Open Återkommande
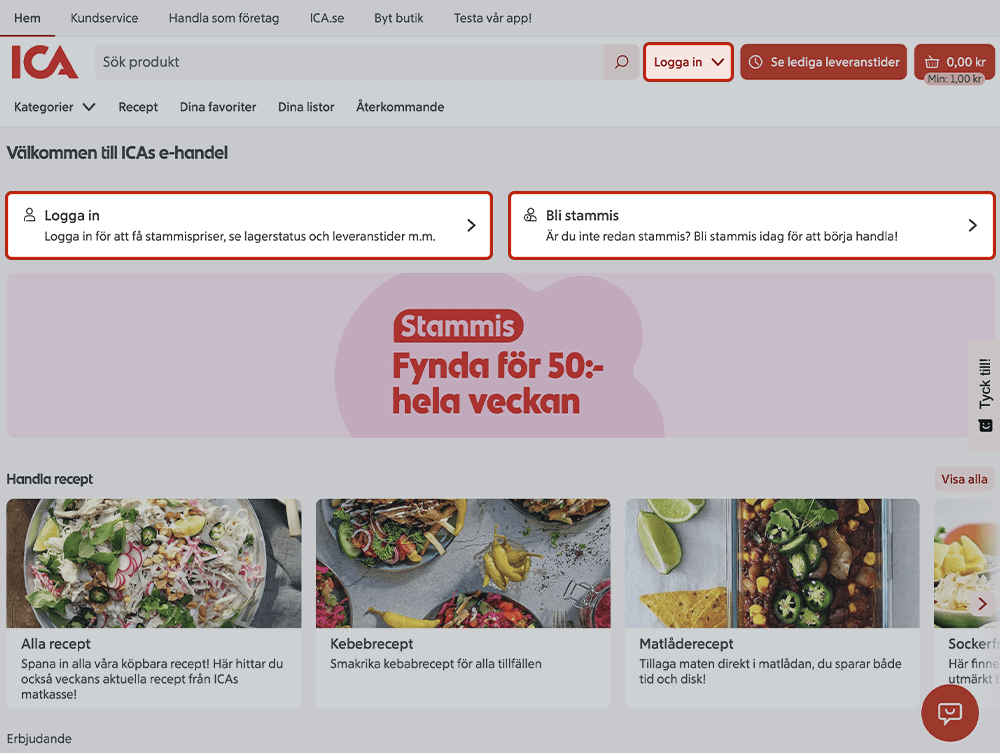1000x753 pixels. pos(400,107)
